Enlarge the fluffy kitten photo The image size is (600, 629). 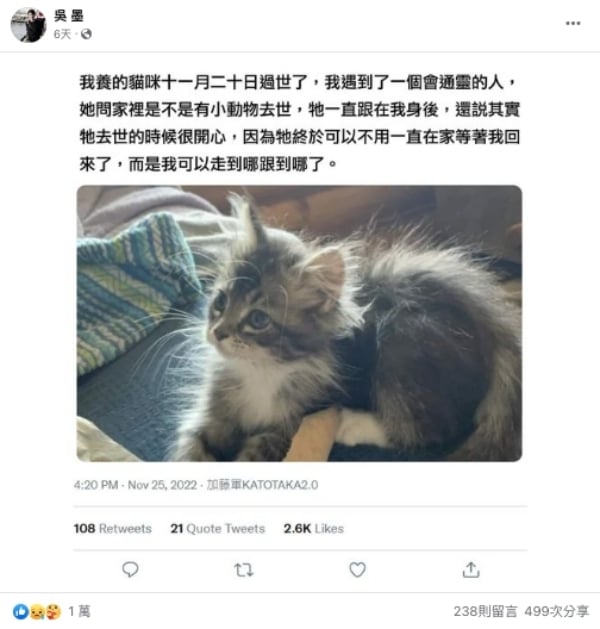[299, 323]
